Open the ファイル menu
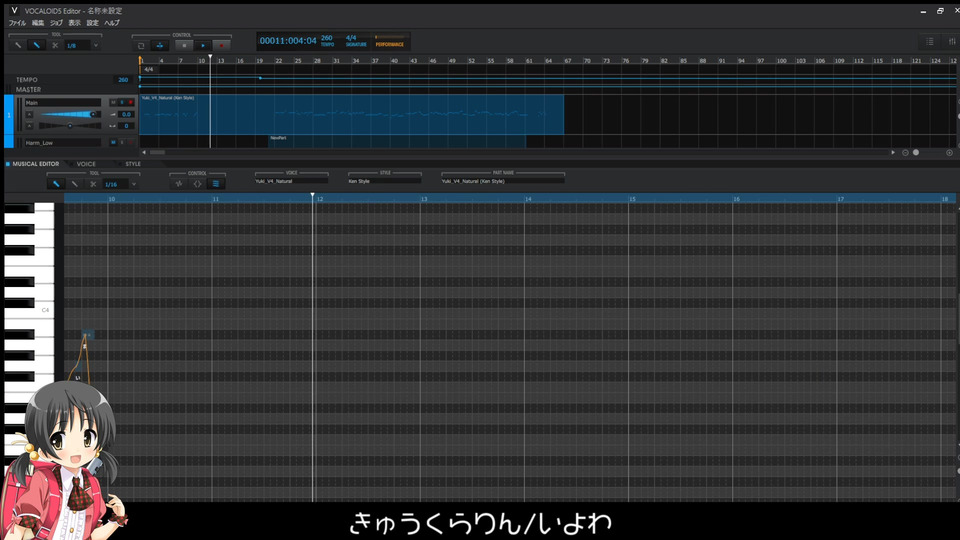 click(17, 23)
